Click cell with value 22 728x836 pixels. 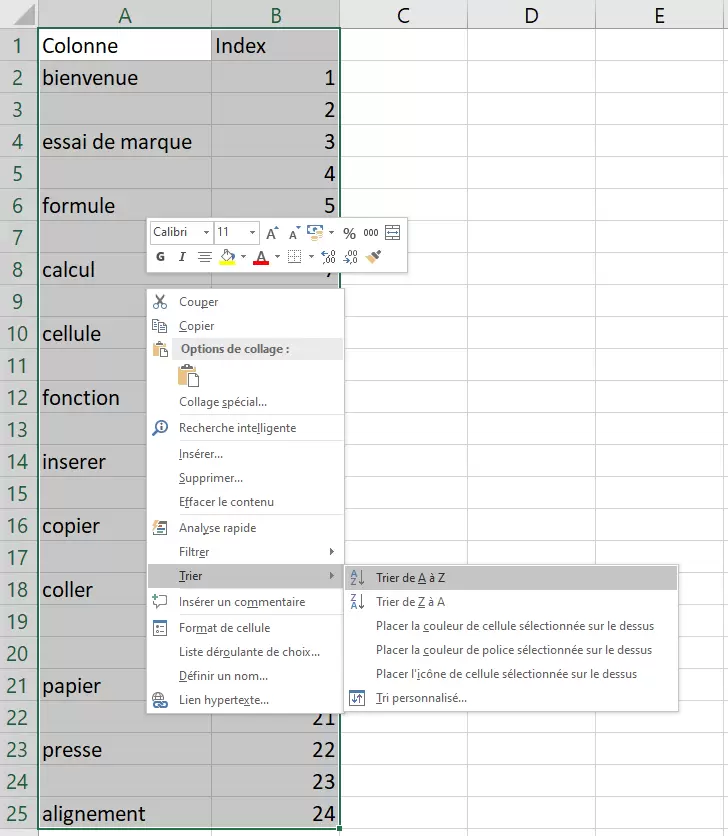click(x=275, y=749)
